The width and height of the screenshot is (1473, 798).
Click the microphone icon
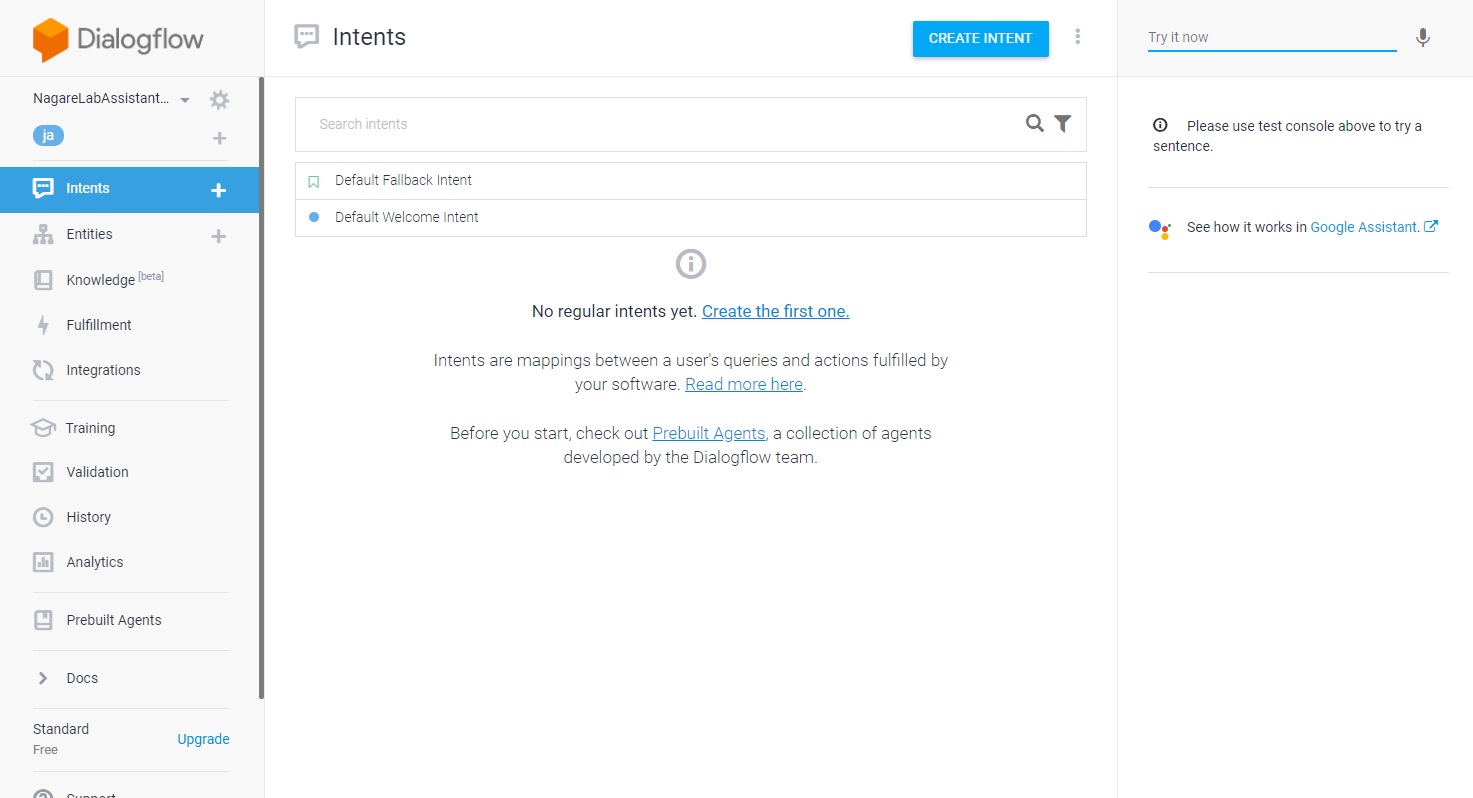[x=1423, y=38]
